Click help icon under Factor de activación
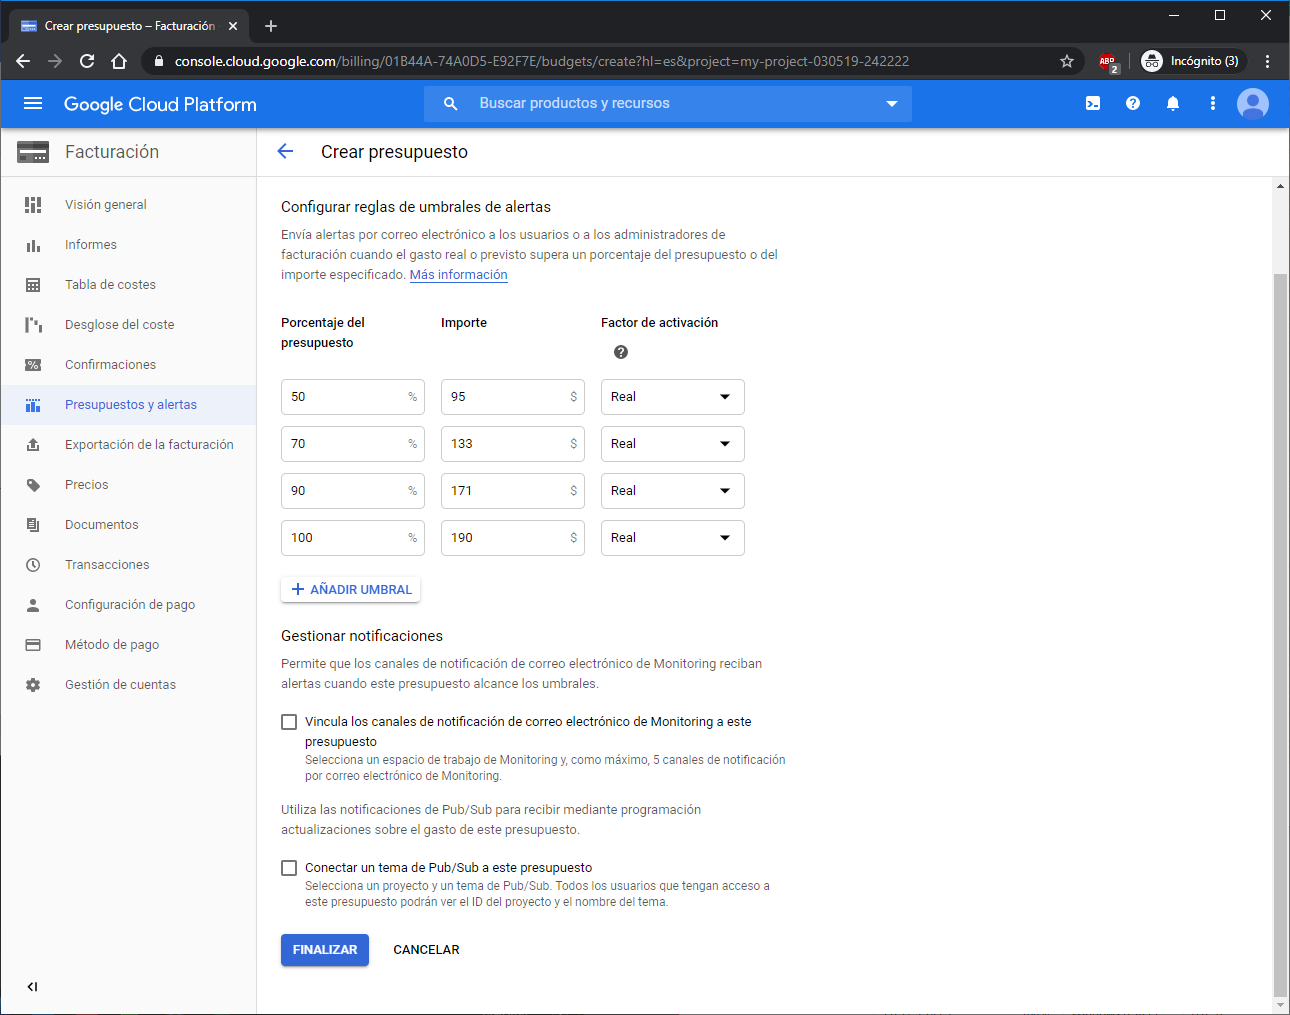This screenshot has height=1015, width=1290. click(x=621, y=352)
